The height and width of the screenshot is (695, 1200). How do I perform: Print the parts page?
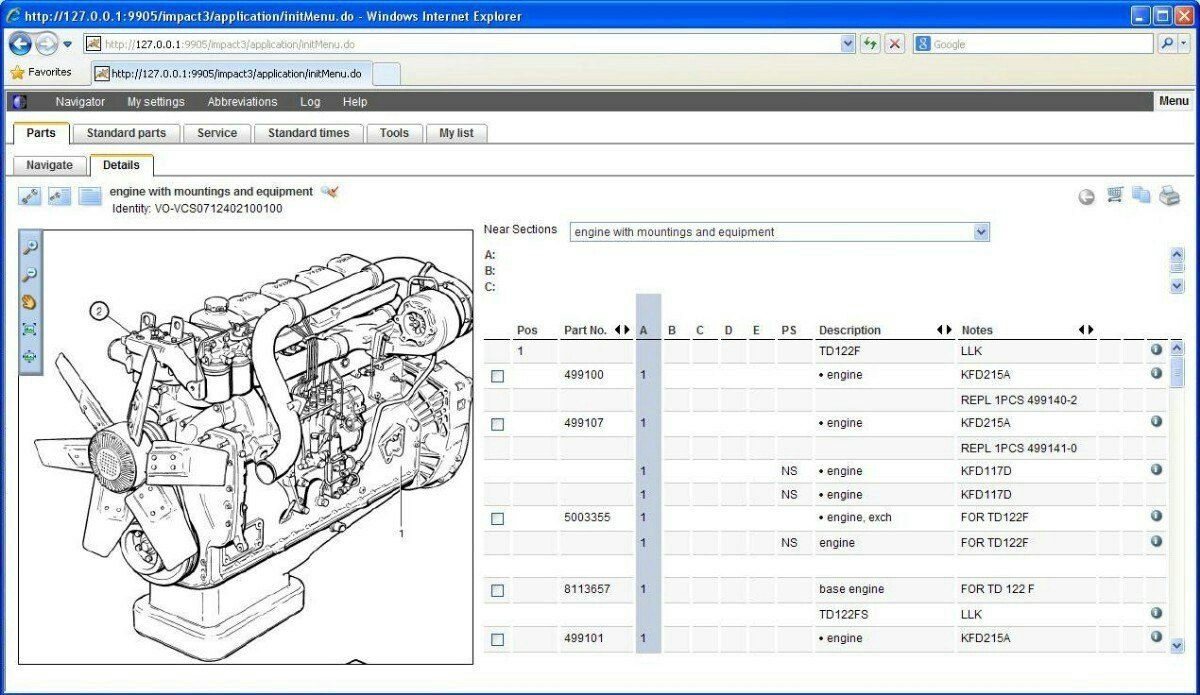[1169, 196]
